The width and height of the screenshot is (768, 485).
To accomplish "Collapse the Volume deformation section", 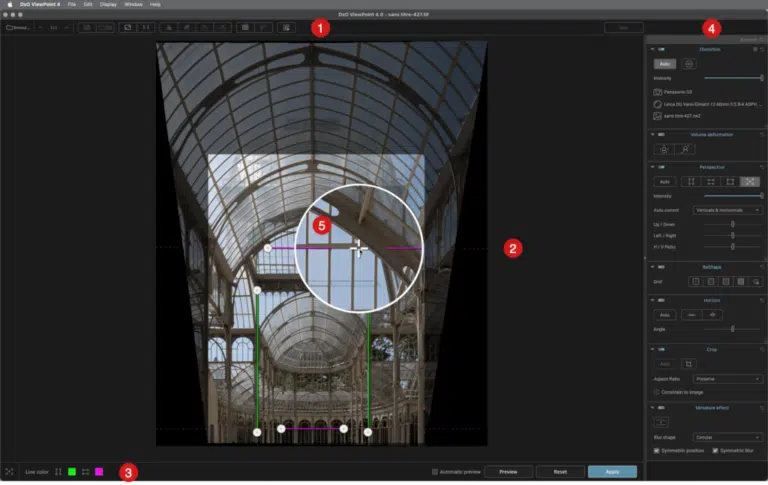I will [652, 134].
